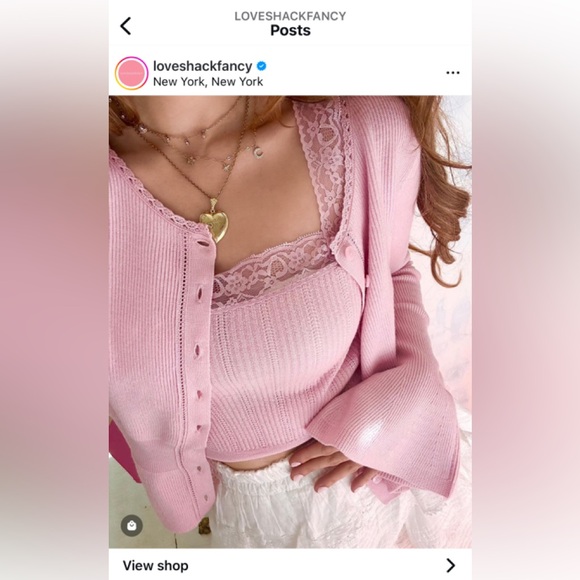Viewport: 580px width, 580px height.
Task: Tap the gold heart locket in photo
Action: coord(214,221)
